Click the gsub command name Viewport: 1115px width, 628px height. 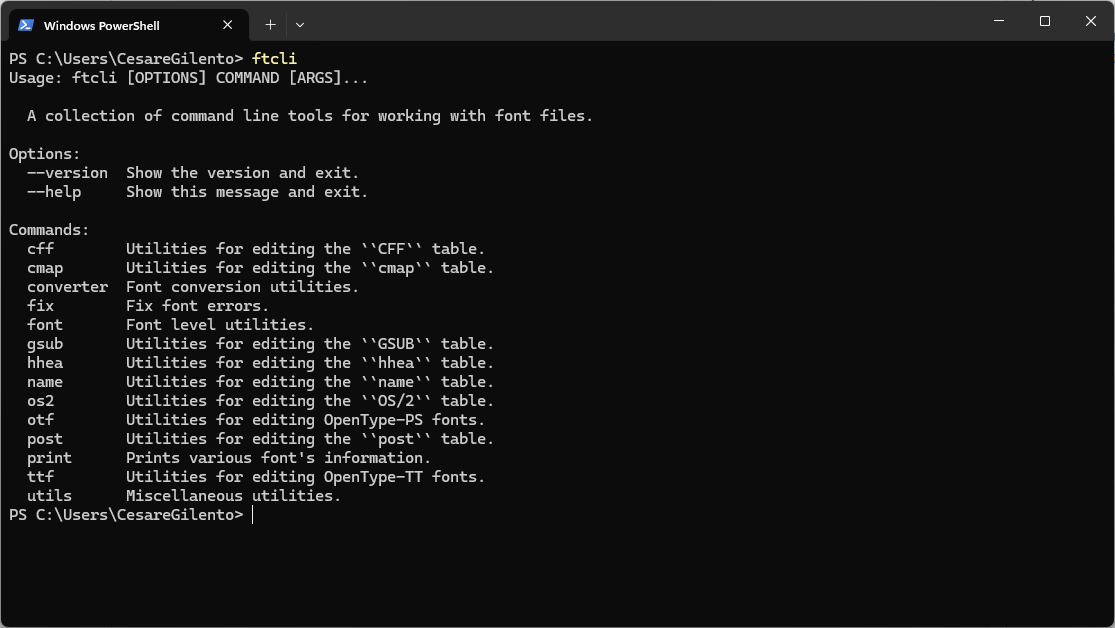[x=45, y=344]
